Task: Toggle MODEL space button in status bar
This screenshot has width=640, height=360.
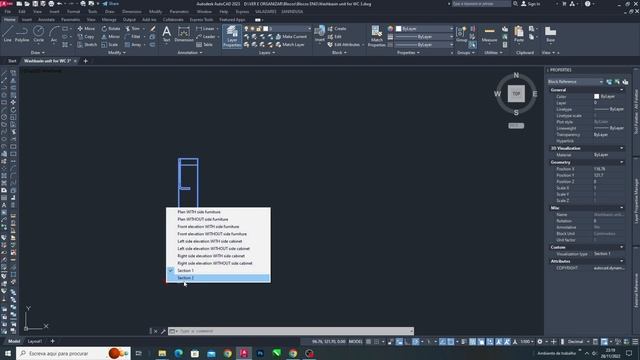Action: (355, 342)
